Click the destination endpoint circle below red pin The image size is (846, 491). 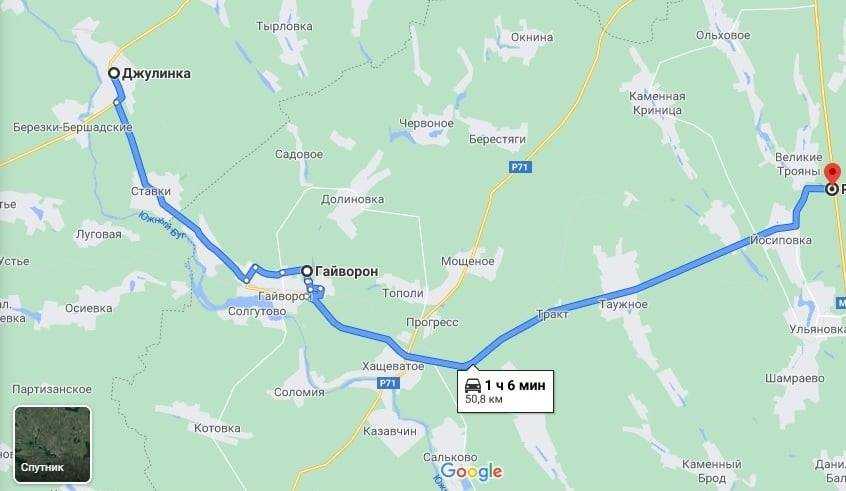pyautogui.click(x=833, y=189)
